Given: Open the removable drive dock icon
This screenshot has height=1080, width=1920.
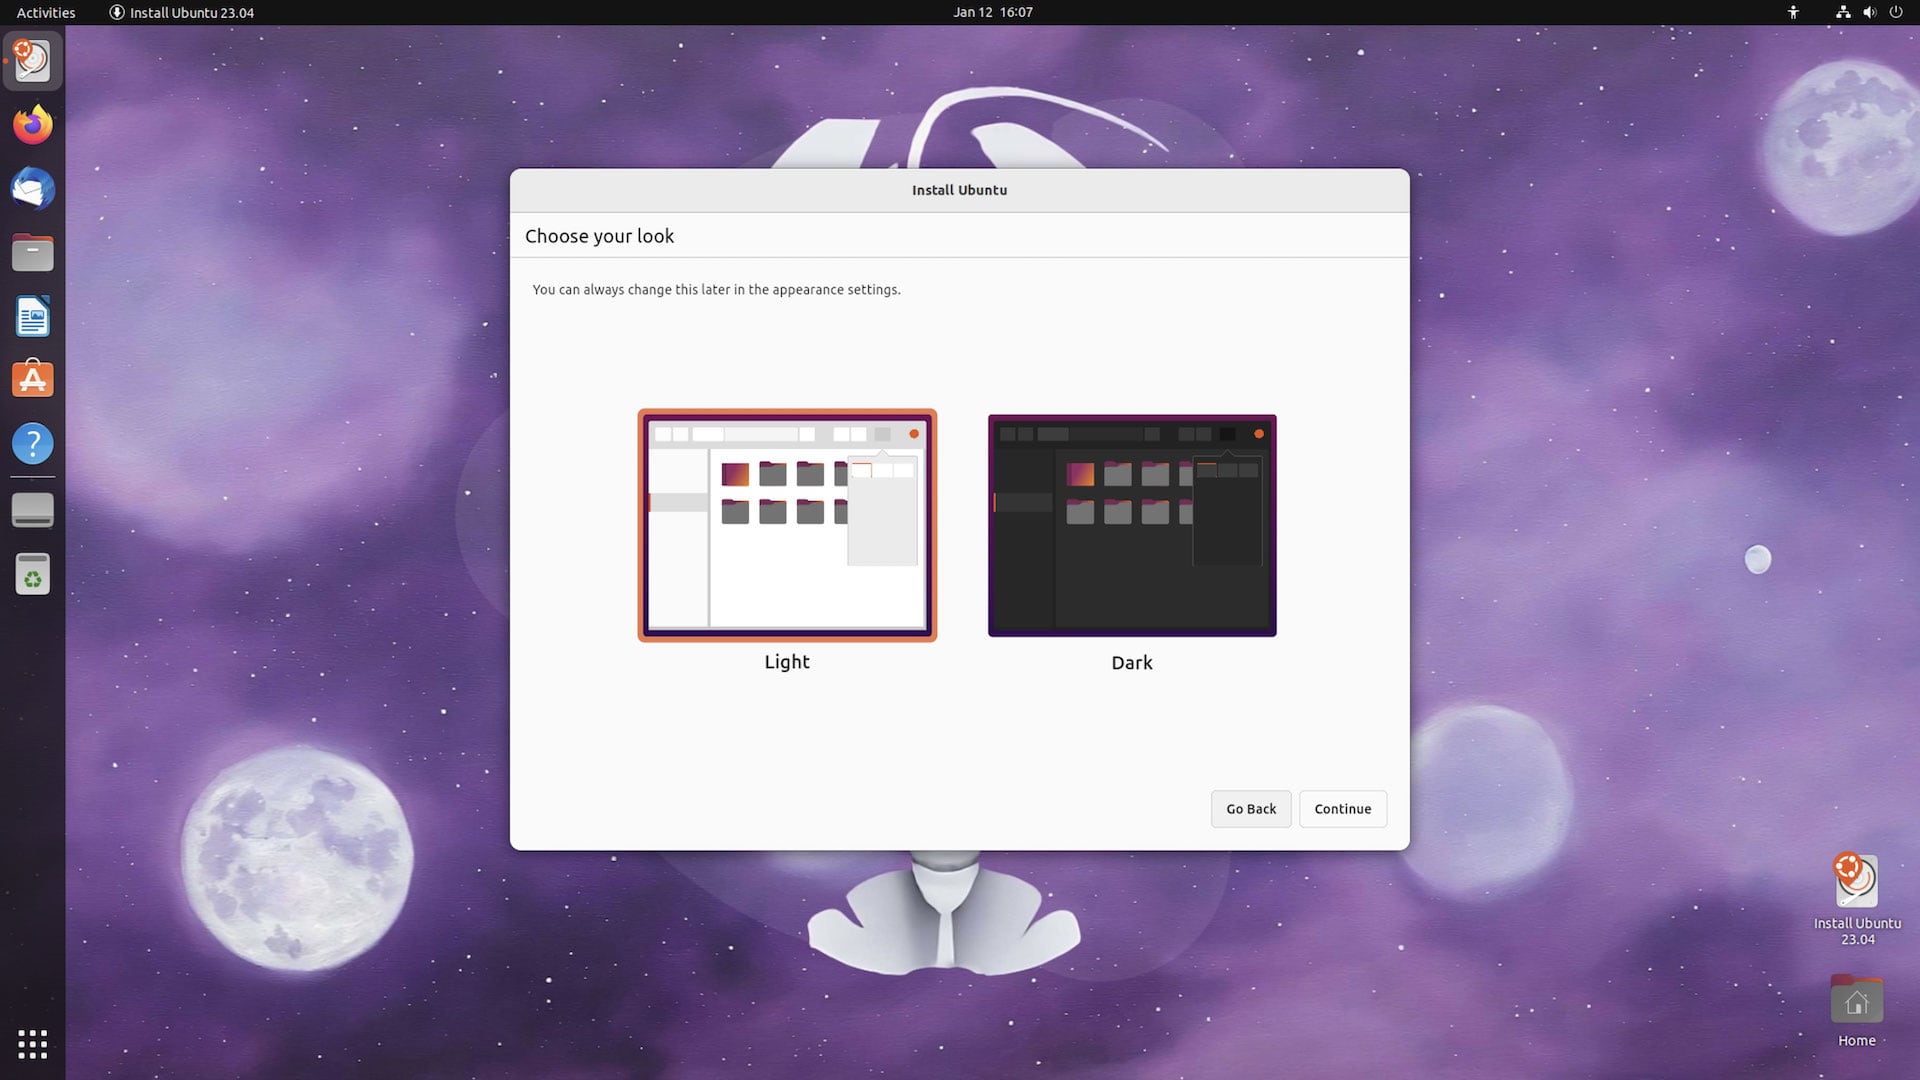Looking at the screenshot, I should point(33,510).
